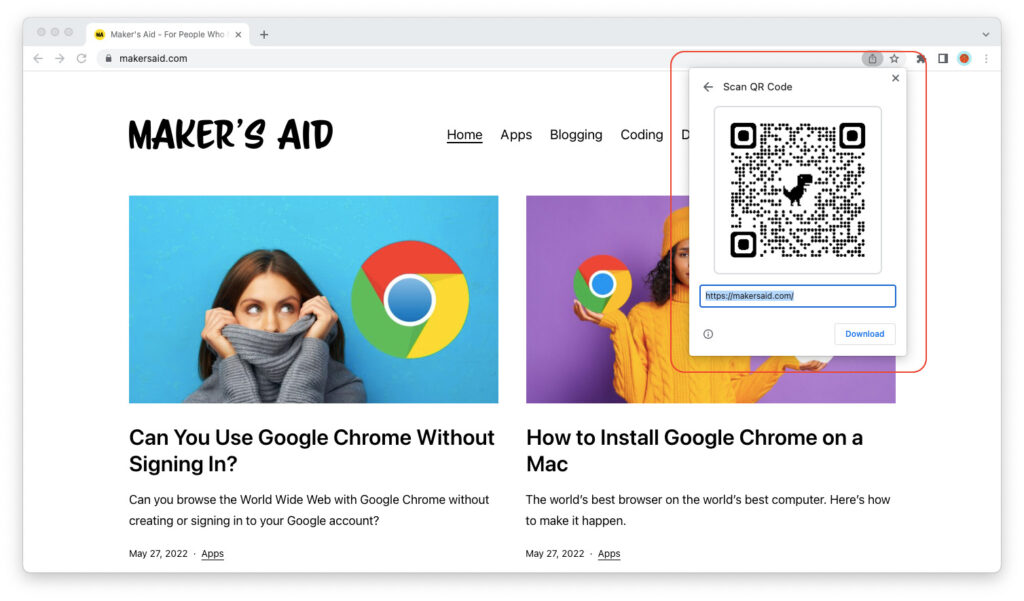
Task: Open the Extensions puzzle icon
Action: 921,59
